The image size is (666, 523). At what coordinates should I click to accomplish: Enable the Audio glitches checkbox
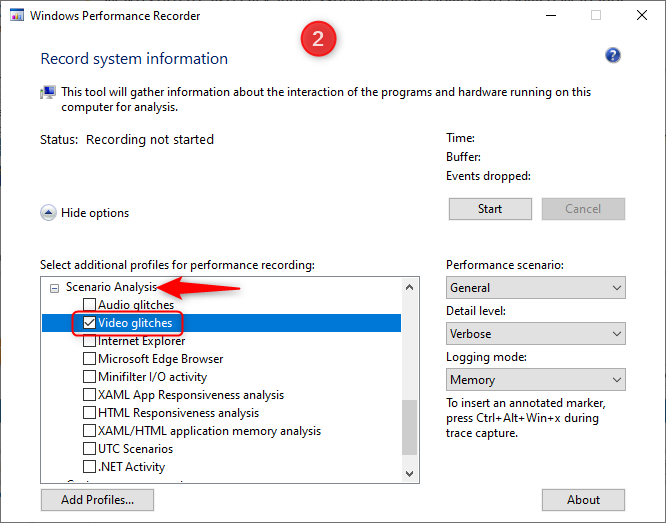tap(90, 305)
